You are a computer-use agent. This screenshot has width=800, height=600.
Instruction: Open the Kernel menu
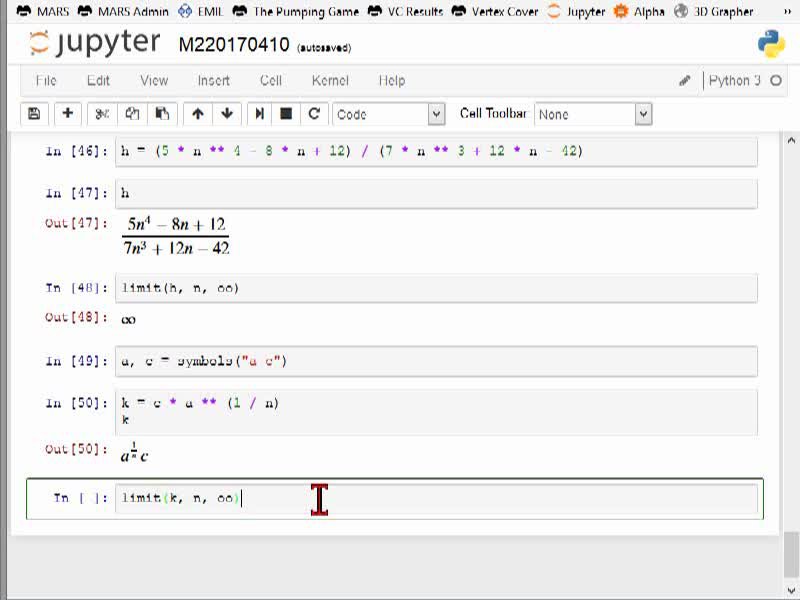click(330, 81)
